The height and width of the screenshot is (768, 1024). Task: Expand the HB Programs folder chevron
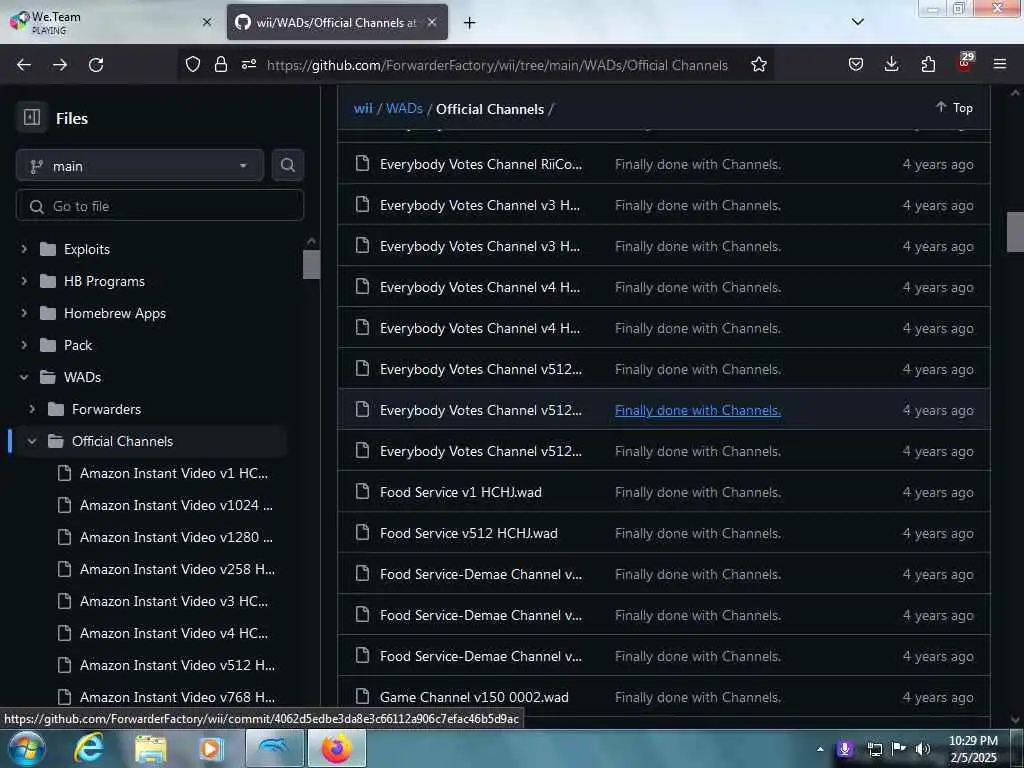[24, 281]
